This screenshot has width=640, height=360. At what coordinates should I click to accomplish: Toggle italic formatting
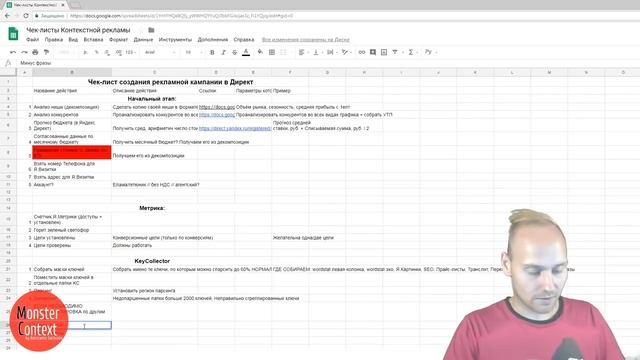(x=223, y=52)
